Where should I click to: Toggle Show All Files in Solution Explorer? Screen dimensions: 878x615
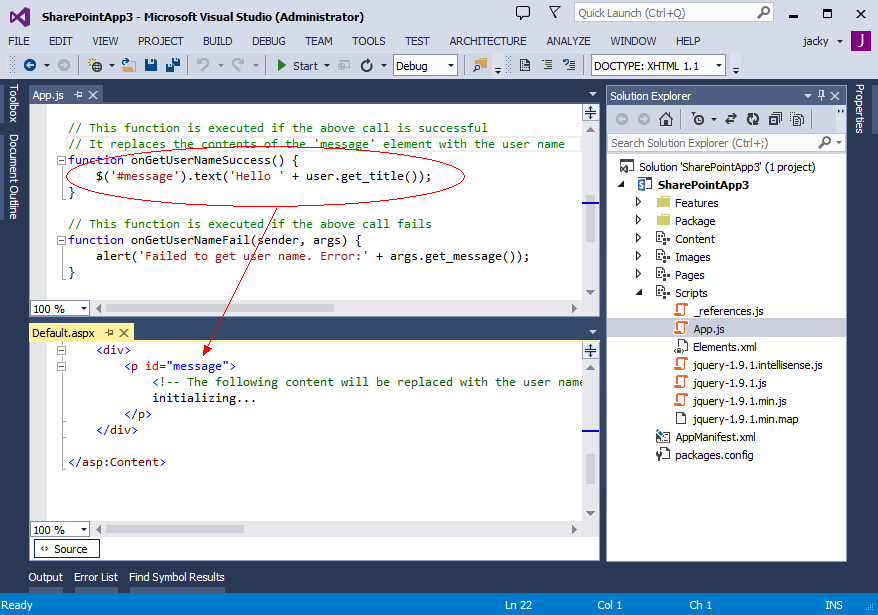(x=797, y=119)
